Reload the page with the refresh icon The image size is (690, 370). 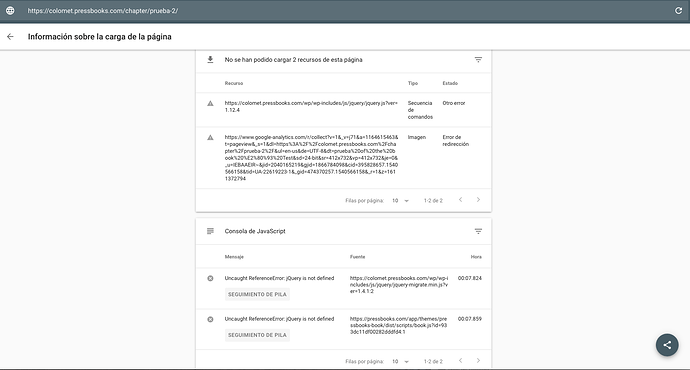[x=678, y=11]
